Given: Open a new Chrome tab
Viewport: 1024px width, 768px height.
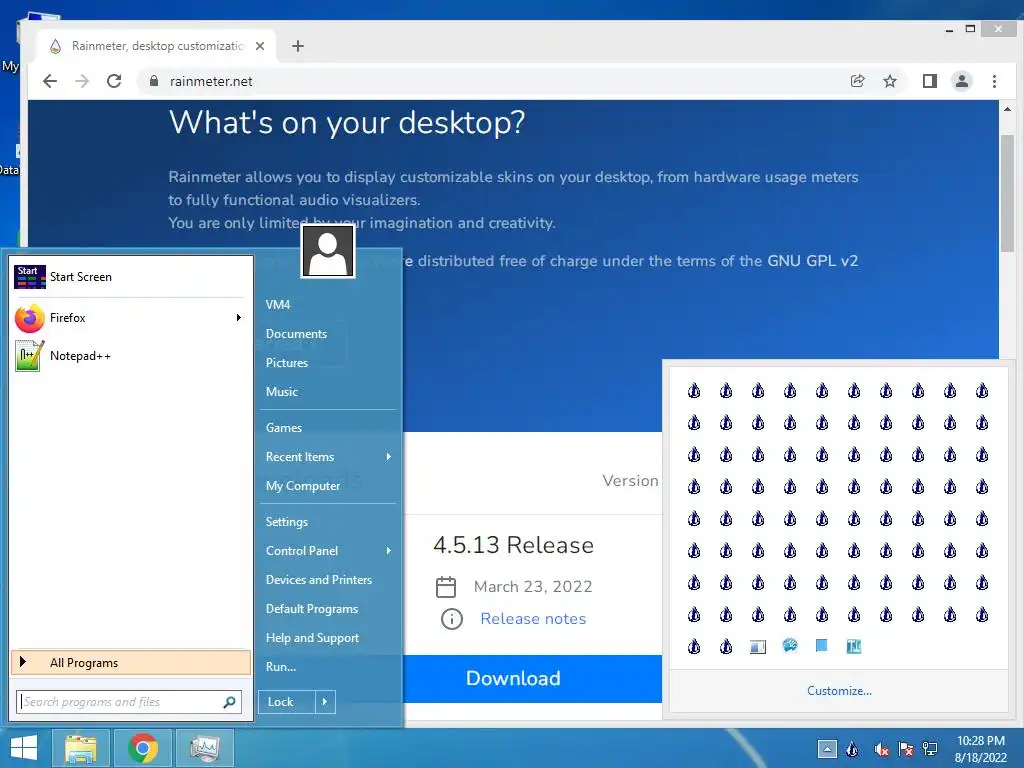Looking at the screenshot, I should (298, 46).
